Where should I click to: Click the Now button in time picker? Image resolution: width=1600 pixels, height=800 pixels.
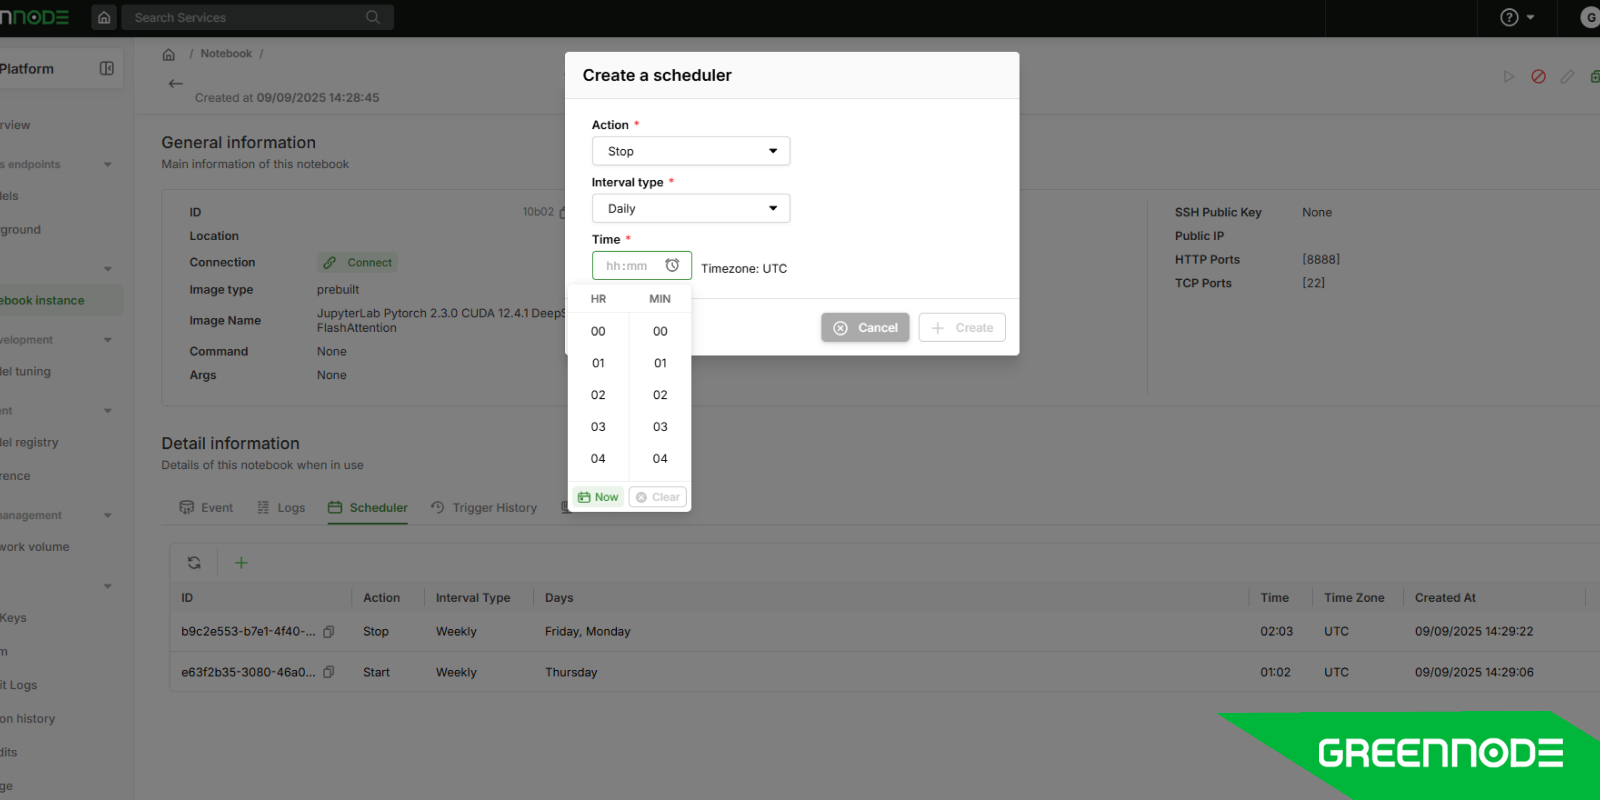tap(598, 497)
